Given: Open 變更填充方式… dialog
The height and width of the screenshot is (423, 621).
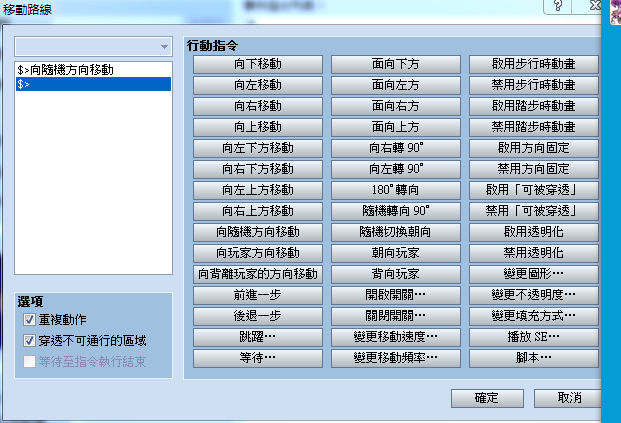Looking at the screenshot, I should pyautogui.click(x=533, y=316).
